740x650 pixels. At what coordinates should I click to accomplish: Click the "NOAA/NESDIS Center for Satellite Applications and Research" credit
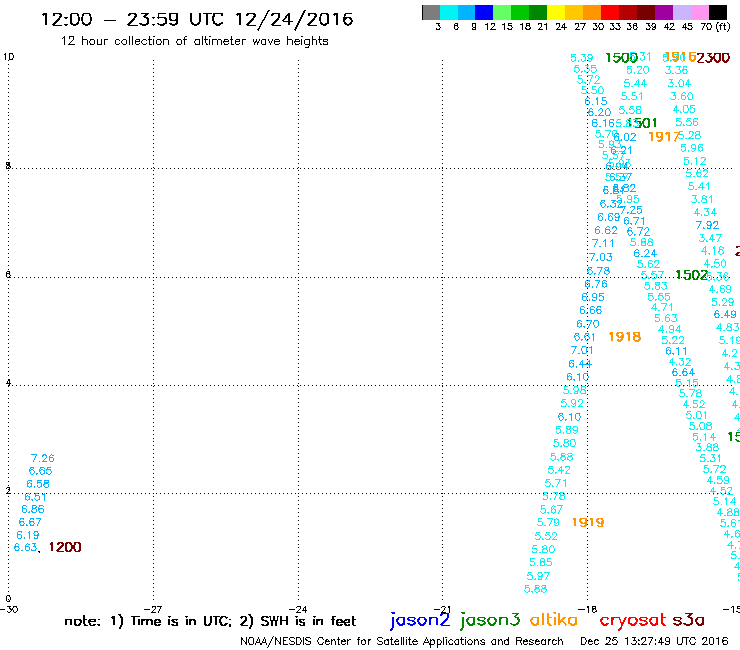(x=402, y=642)
